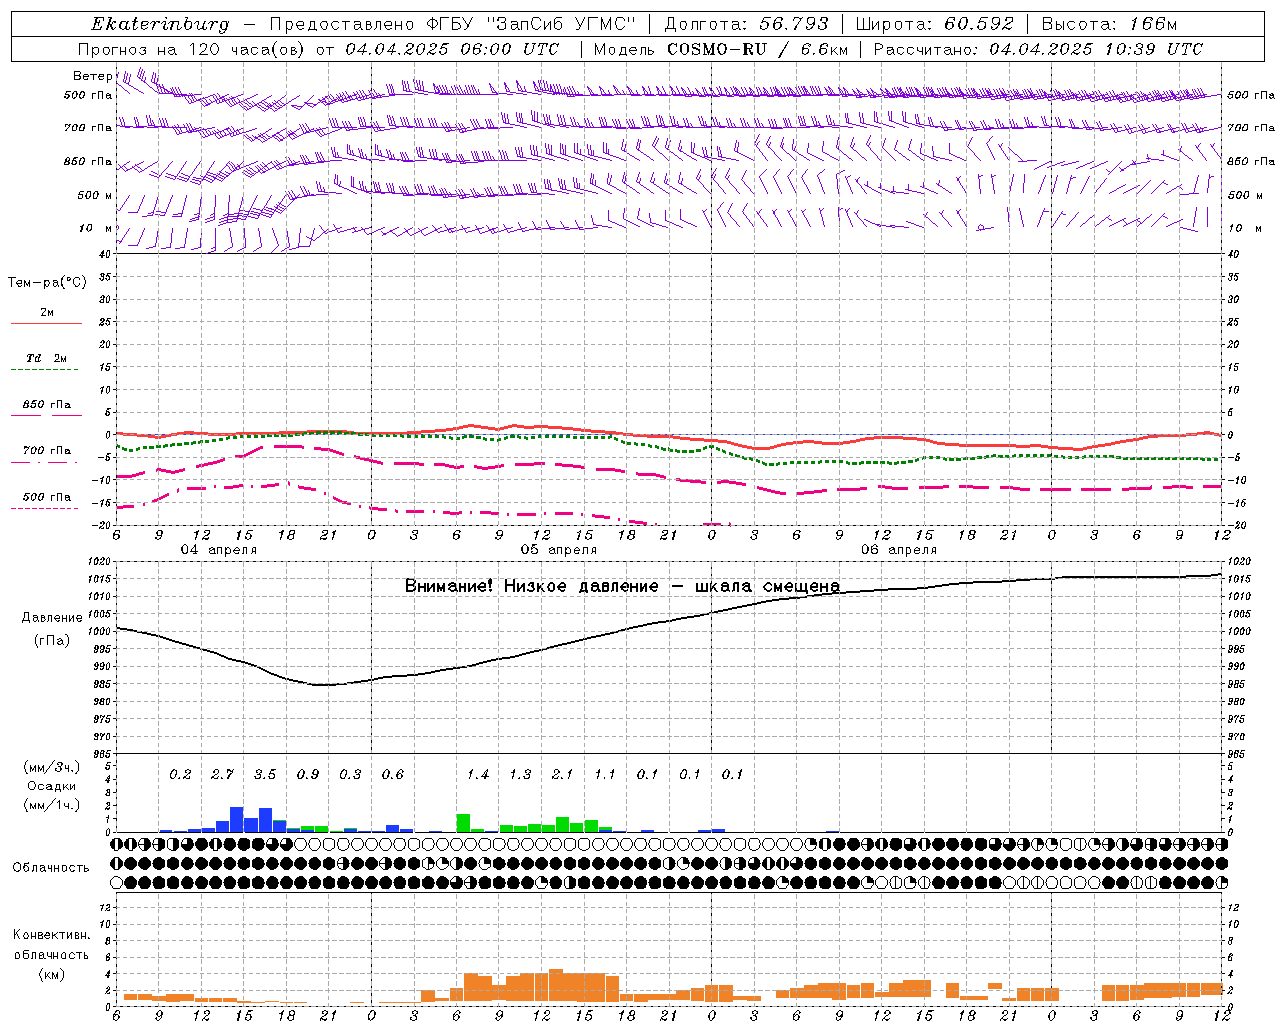Click the 0.6 precipitation total value
The image size is (1280, 1024).
393,774
